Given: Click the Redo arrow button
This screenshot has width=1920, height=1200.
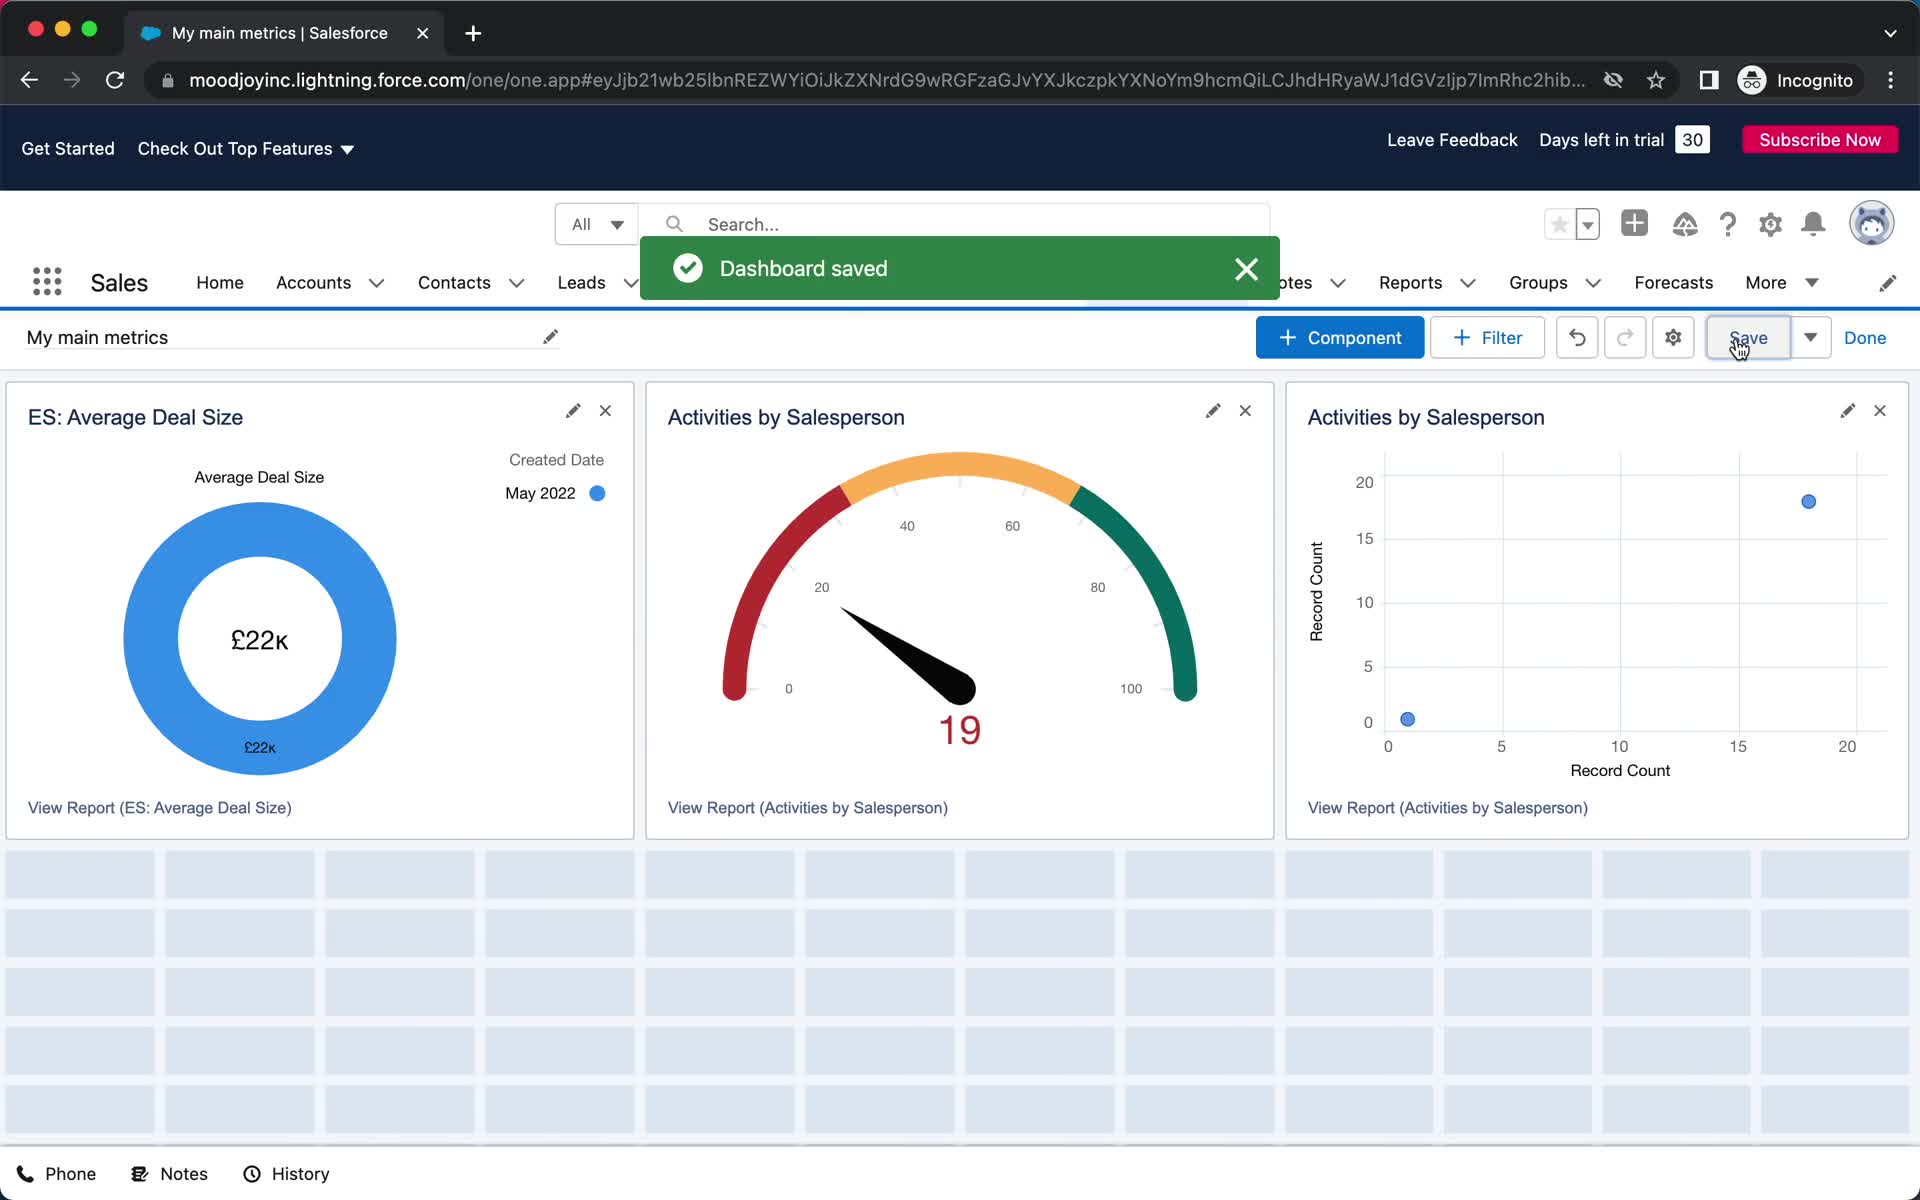Looking at the screenshot, I should (x=1625, y=338).
